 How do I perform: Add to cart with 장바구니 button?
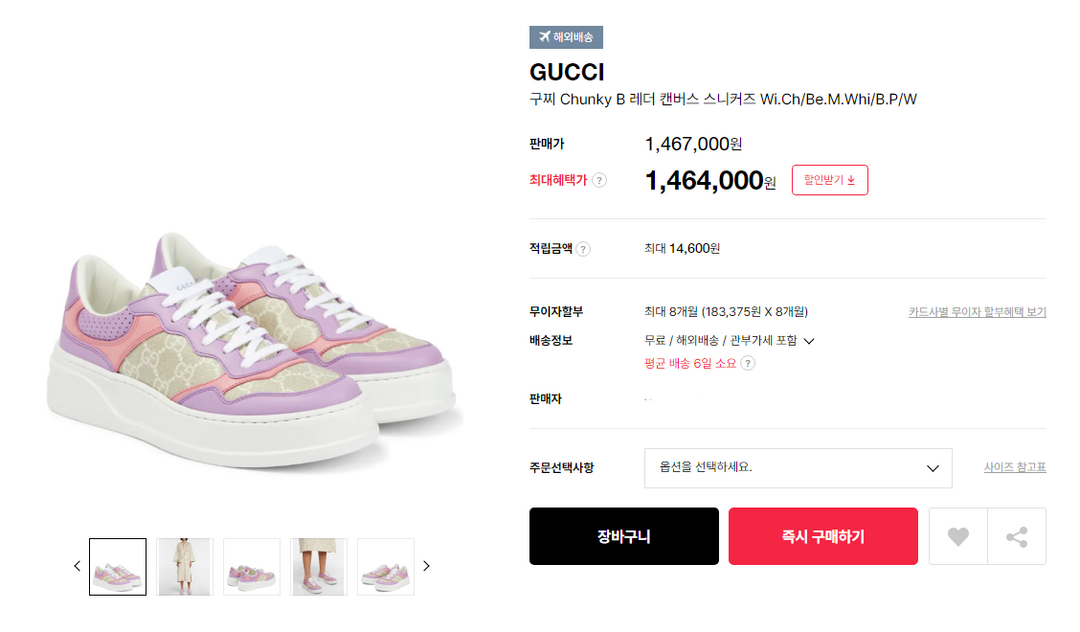[x=624, y=537]
